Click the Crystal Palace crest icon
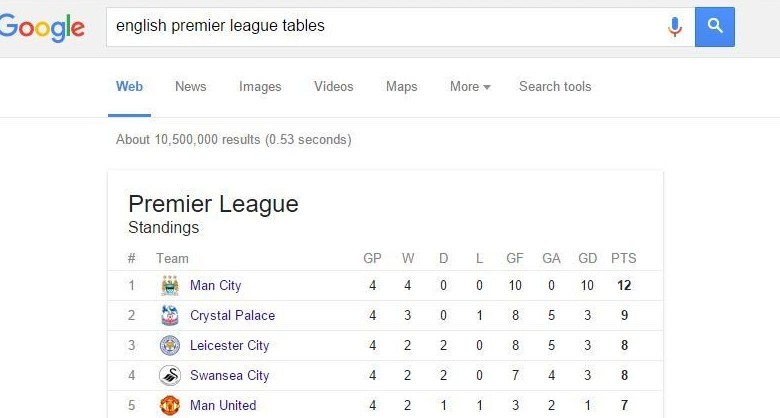This screenshot has width=780, height=418. [170, 315]
